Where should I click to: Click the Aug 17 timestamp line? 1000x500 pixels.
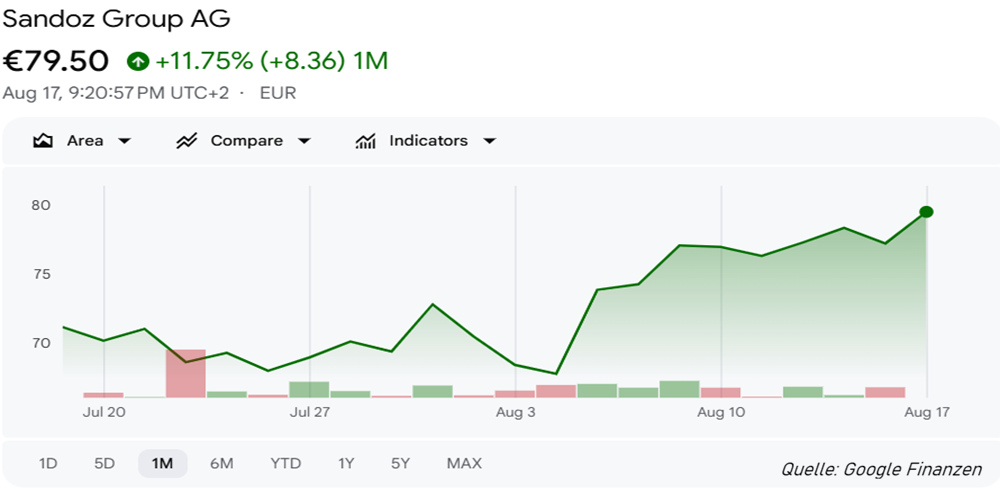[x=115, y=93]
